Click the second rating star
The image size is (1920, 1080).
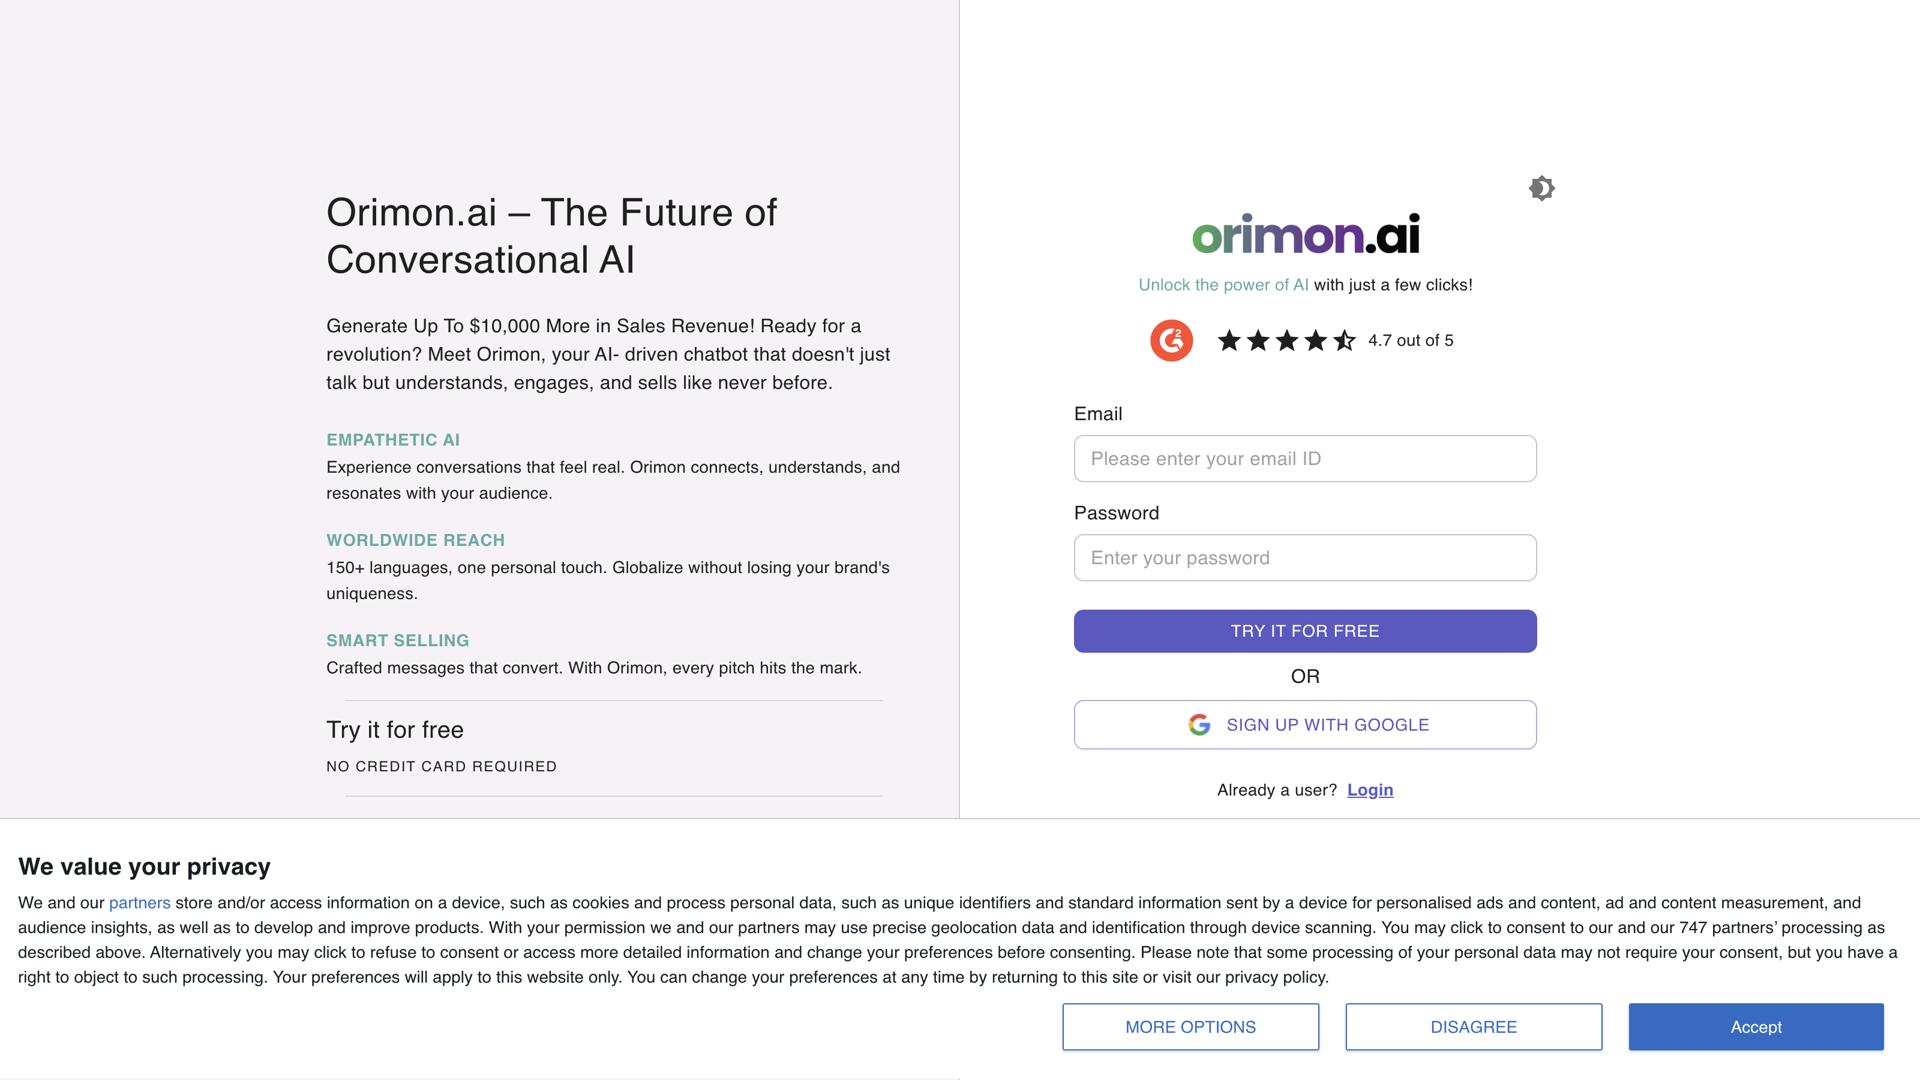[1259, 340]
